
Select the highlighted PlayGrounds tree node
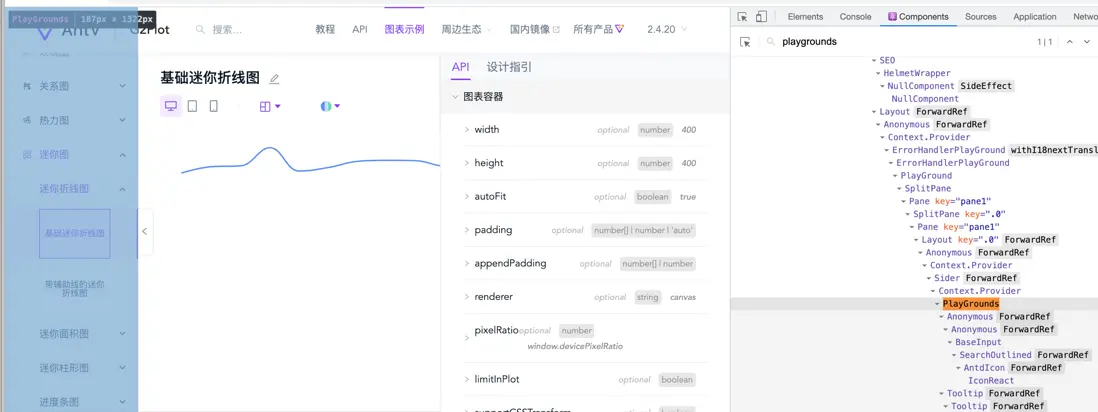pos(971,303)
